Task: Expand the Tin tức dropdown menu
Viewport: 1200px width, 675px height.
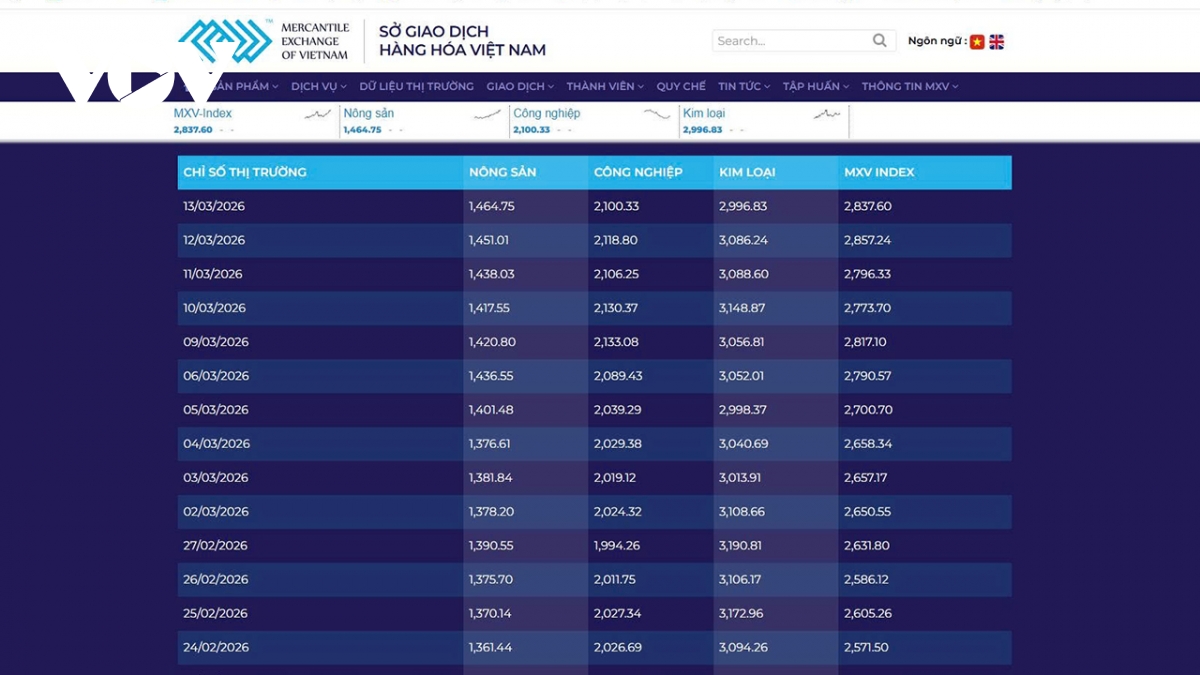Action: click(x=743, y=87)
